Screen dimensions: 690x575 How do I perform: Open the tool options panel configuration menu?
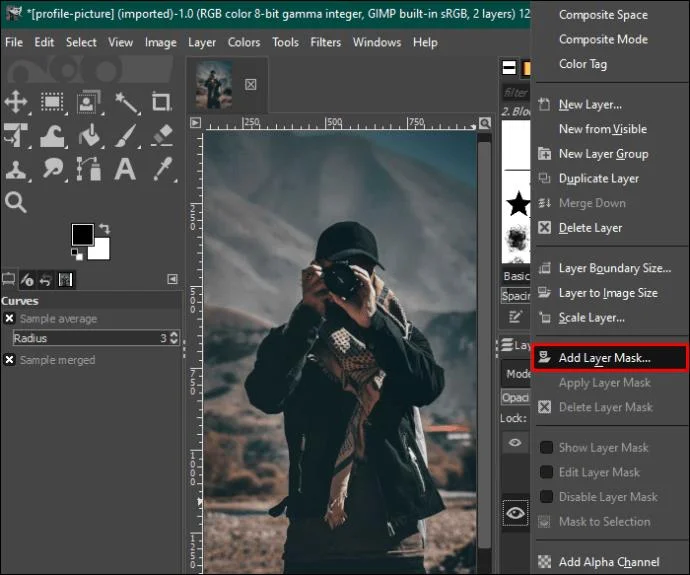click(x=172, y=279)
